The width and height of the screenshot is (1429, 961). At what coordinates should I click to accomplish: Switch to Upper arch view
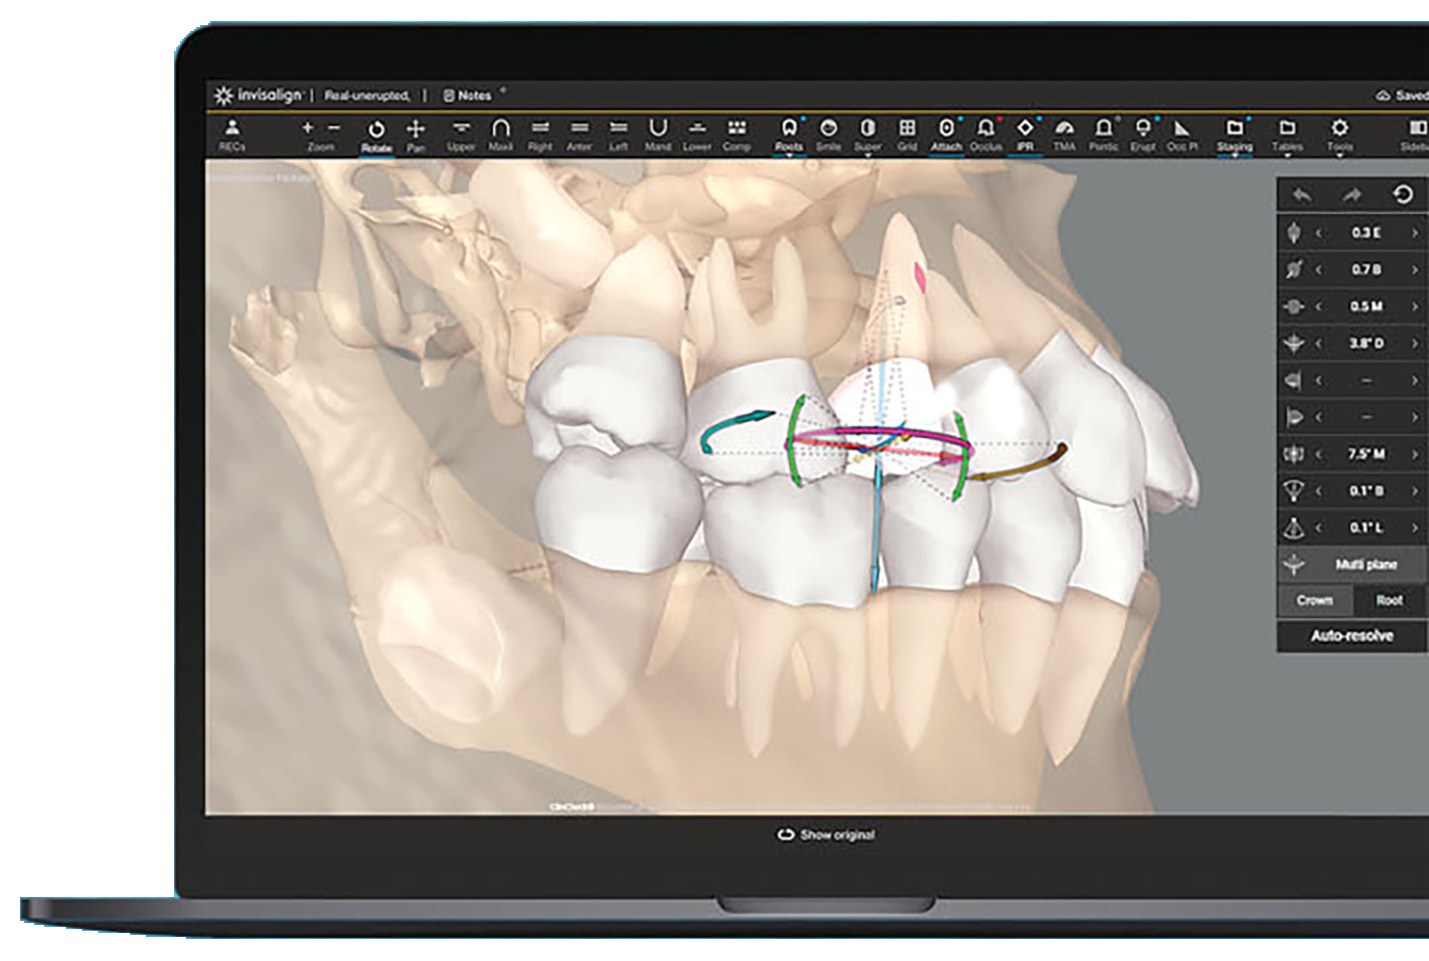click(x=461, y=135)
